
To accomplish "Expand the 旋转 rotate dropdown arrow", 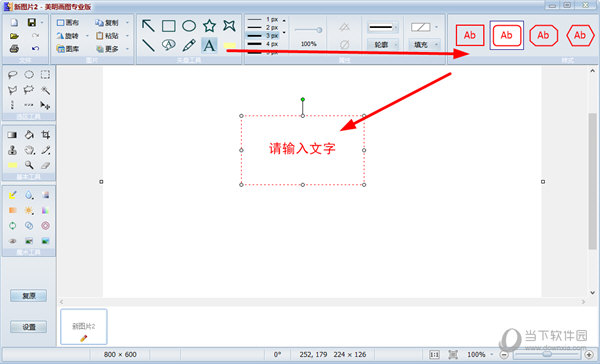I will tap(87, 36).
